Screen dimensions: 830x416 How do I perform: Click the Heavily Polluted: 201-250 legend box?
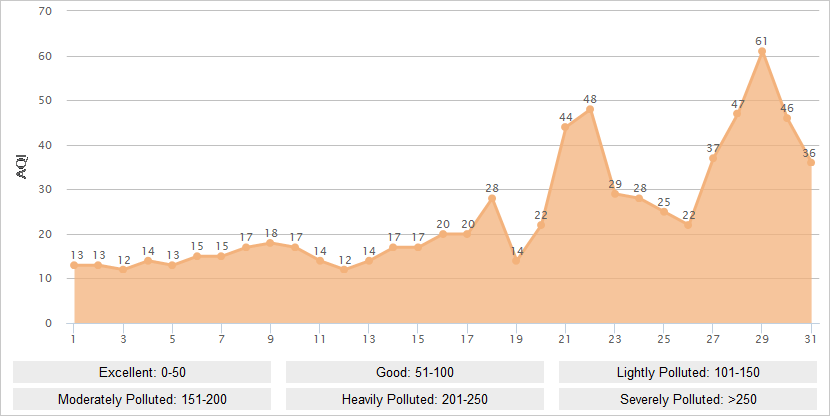(x=414, y=399)
